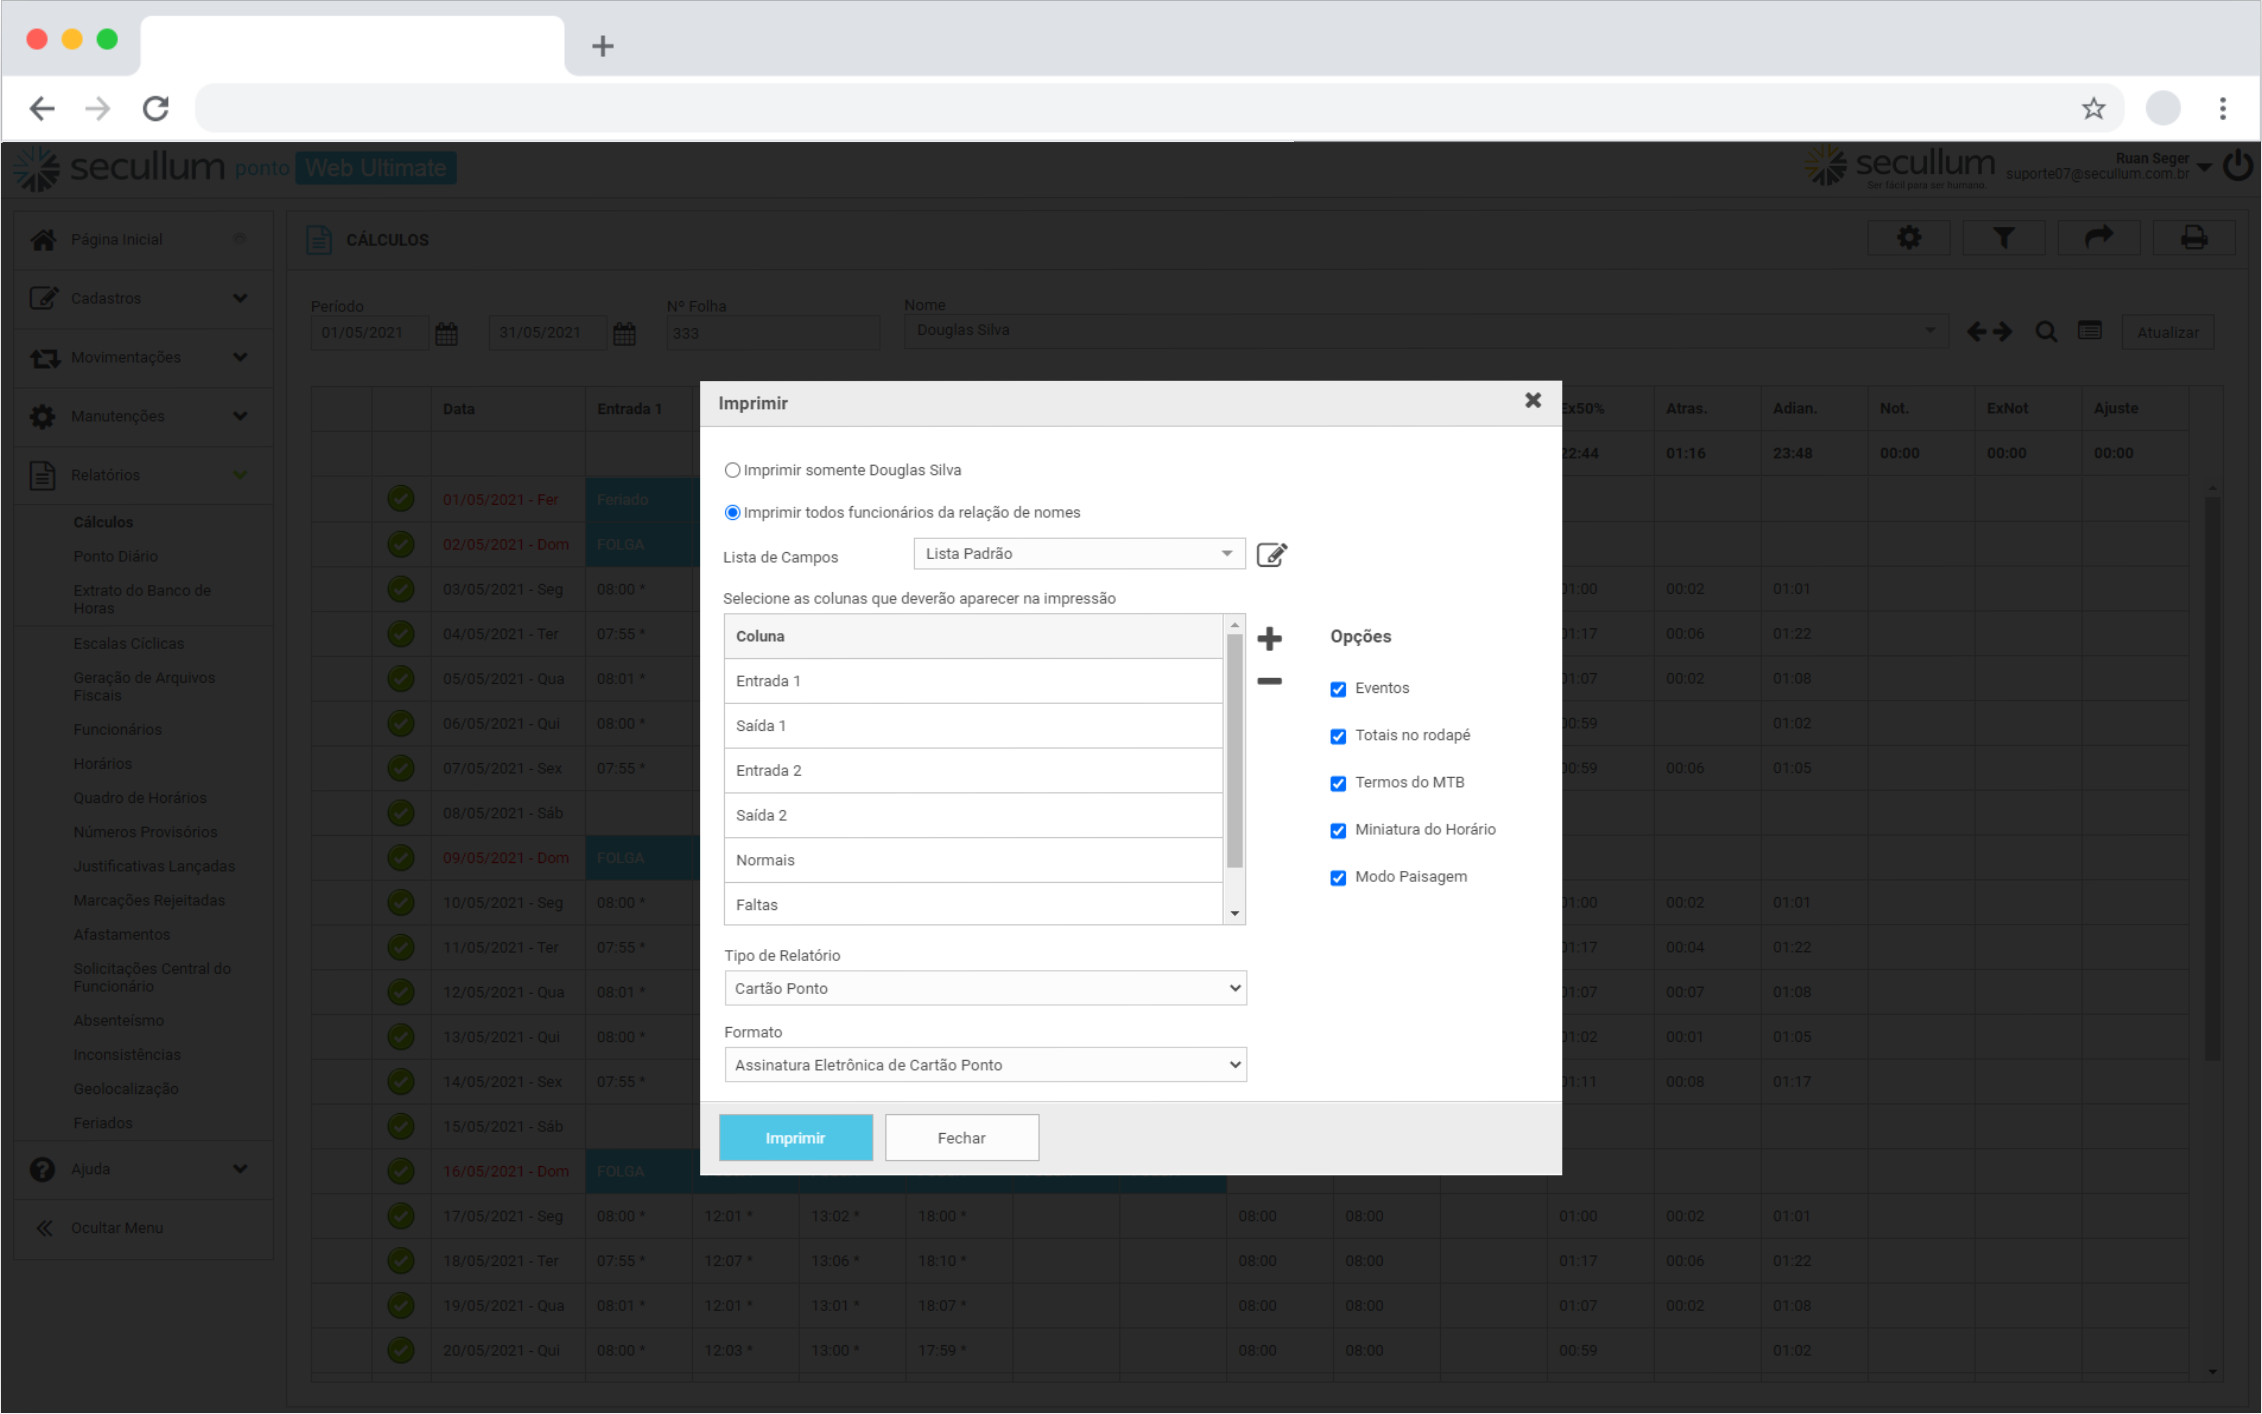Click the settings gear icon
2262x1414 pixels.
point(1908,238)
